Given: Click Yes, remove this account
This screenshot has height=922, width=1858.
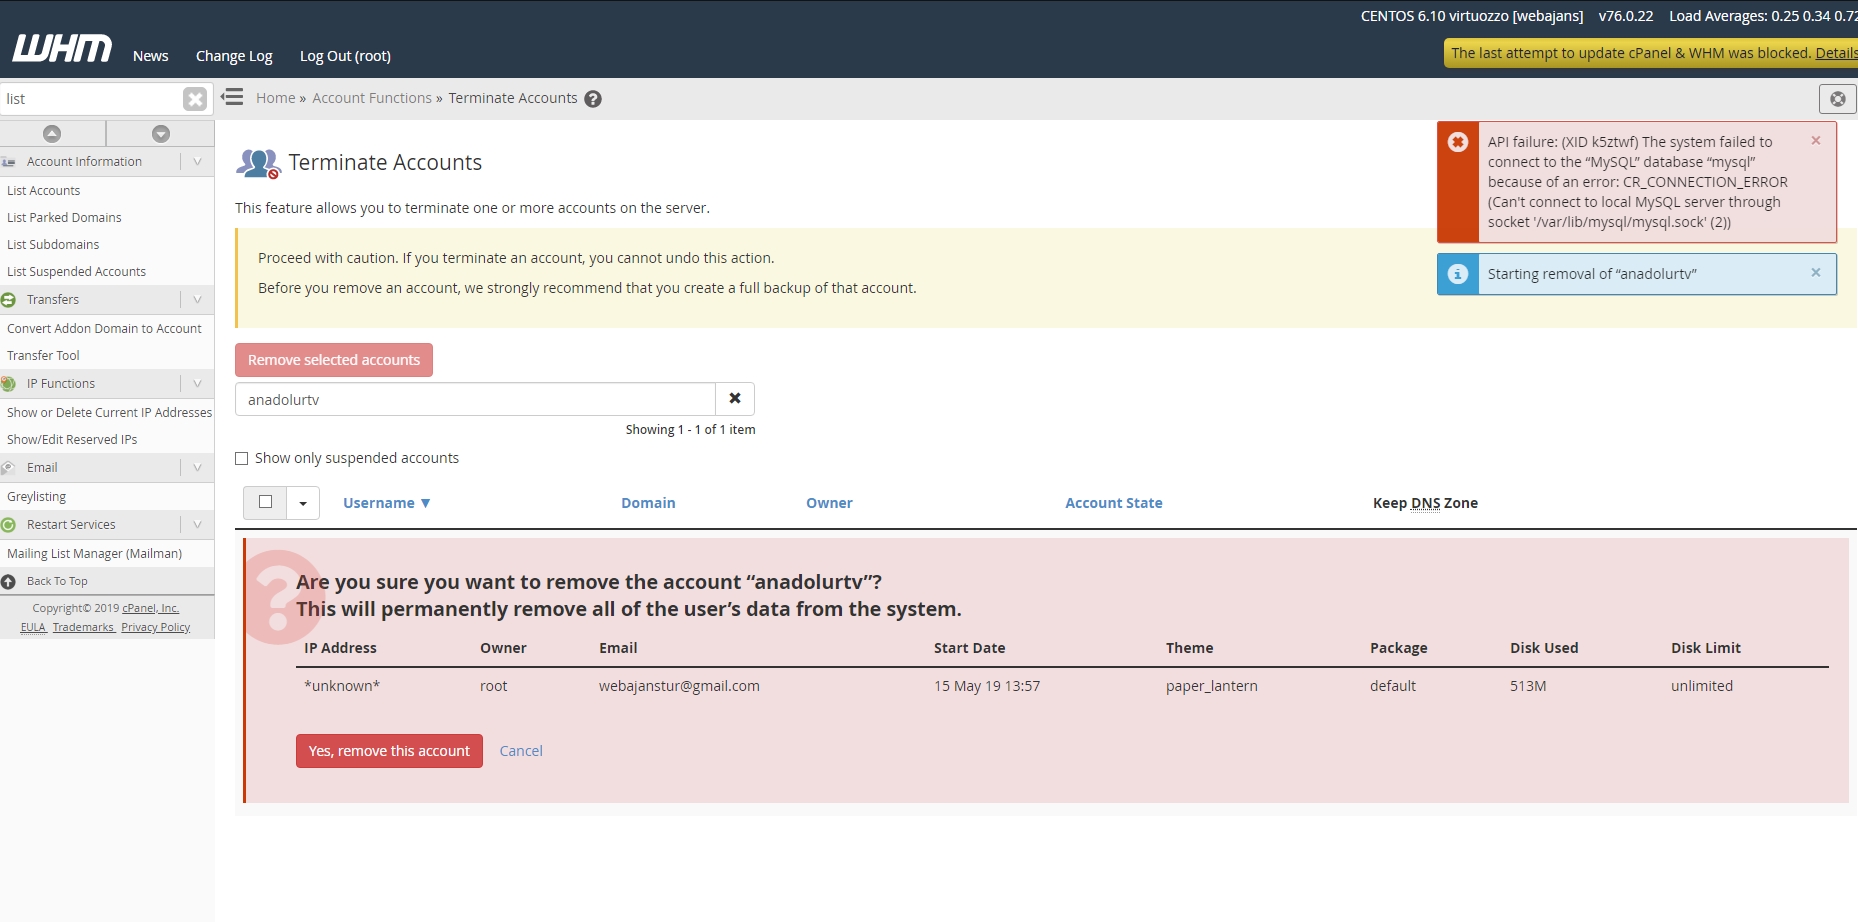Looking at the screenshot, I should (389, 751).
